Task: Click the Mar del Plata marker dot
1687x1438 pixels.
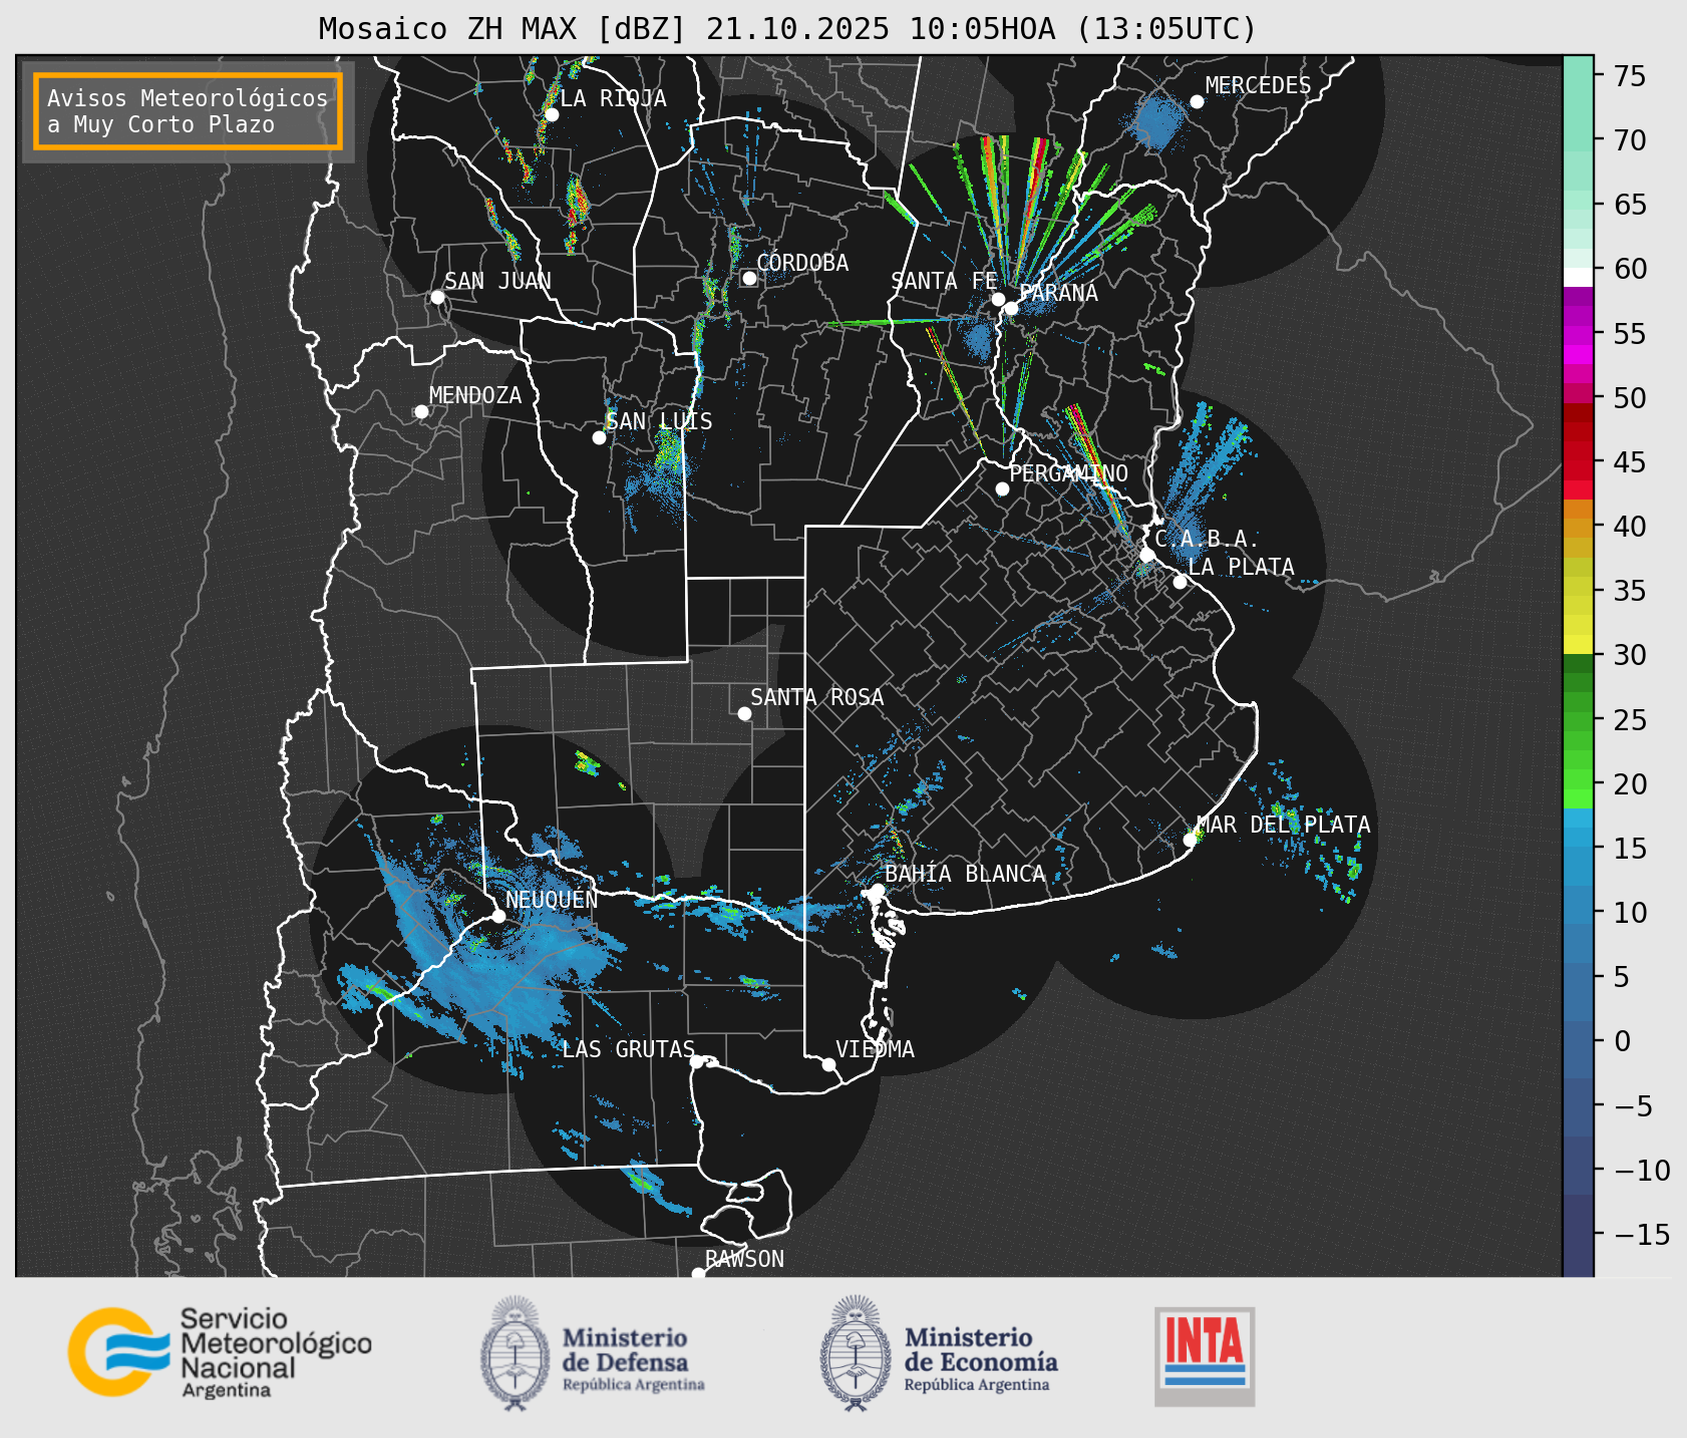Action: click(1190, 840)
